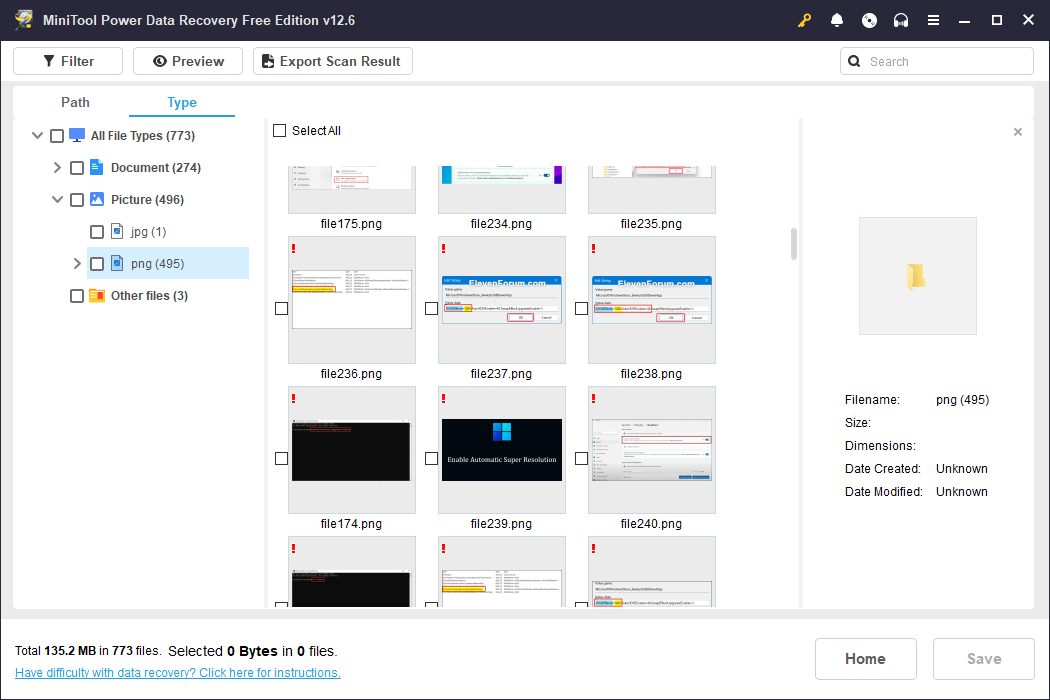
Task: Open the license key registration icon
Action: 804,20
